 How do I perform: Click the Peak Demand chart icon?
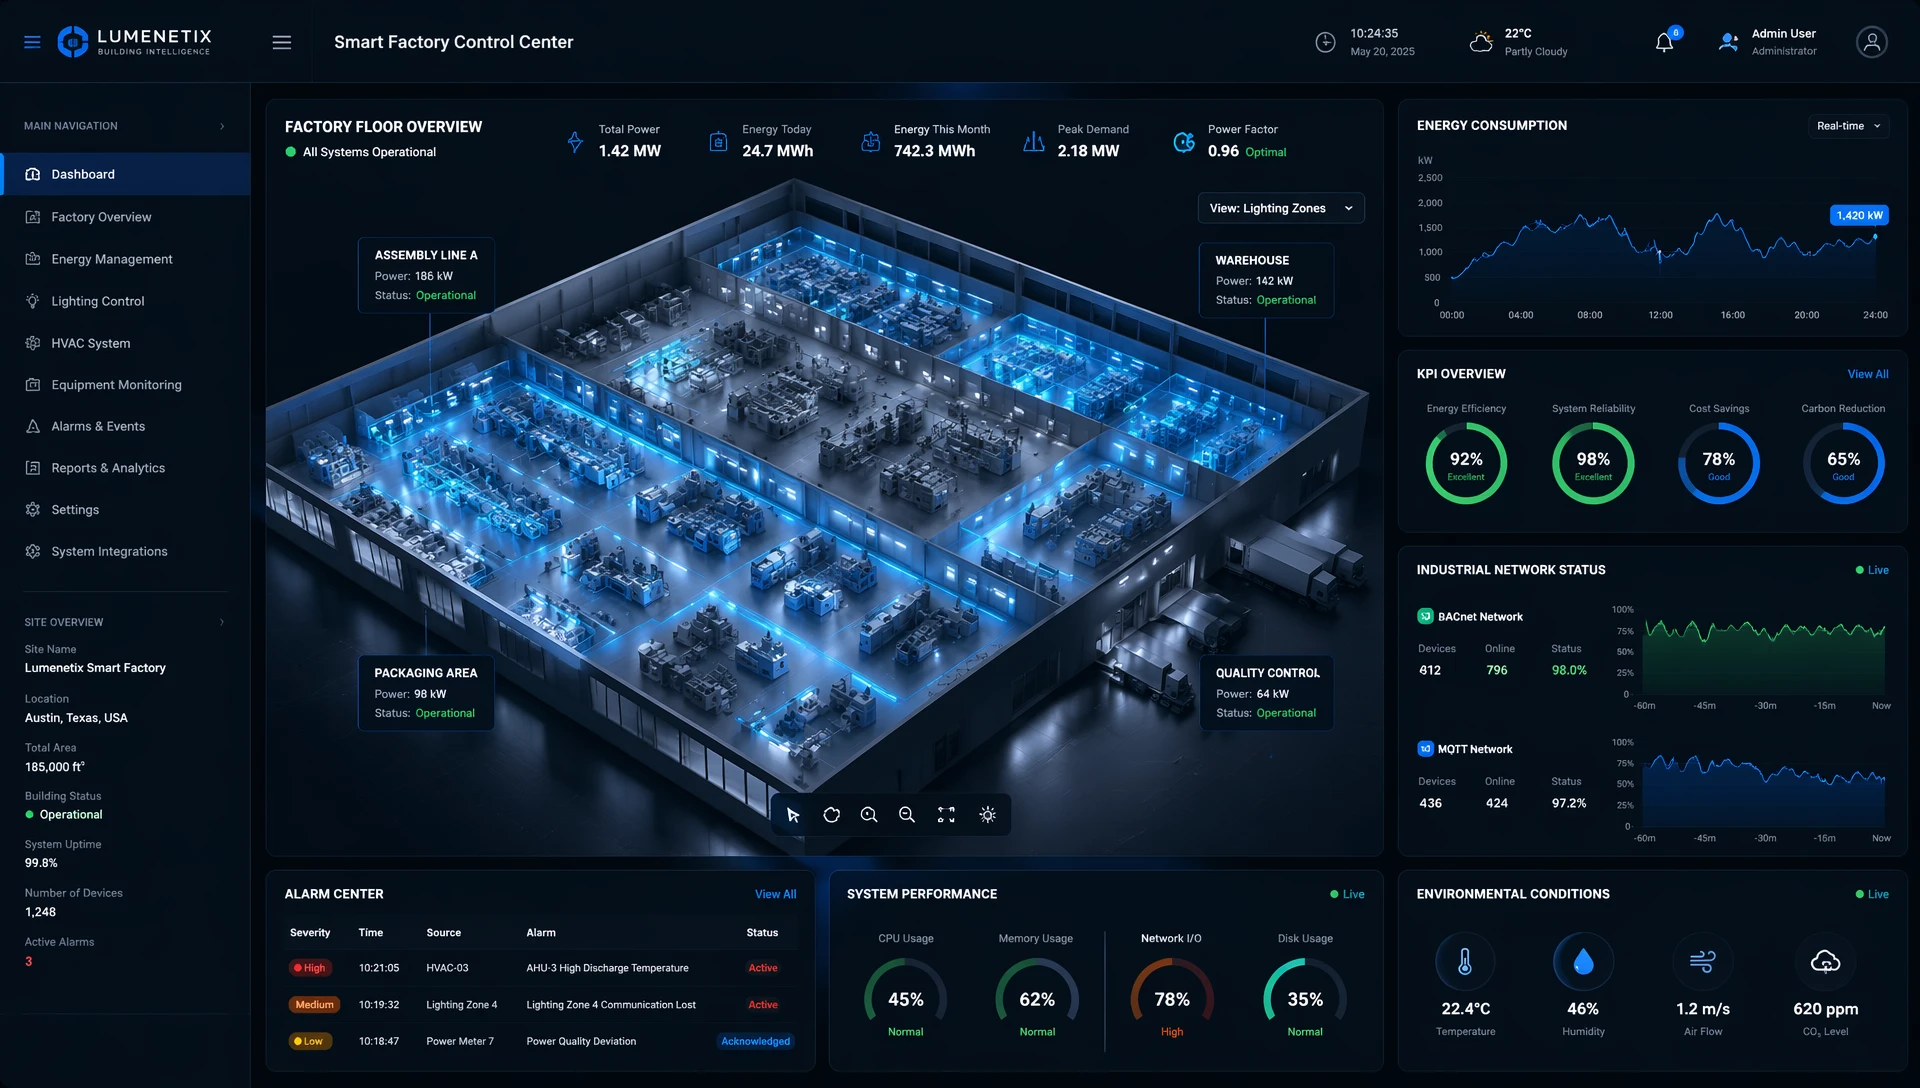click(x=1034, y=142)
